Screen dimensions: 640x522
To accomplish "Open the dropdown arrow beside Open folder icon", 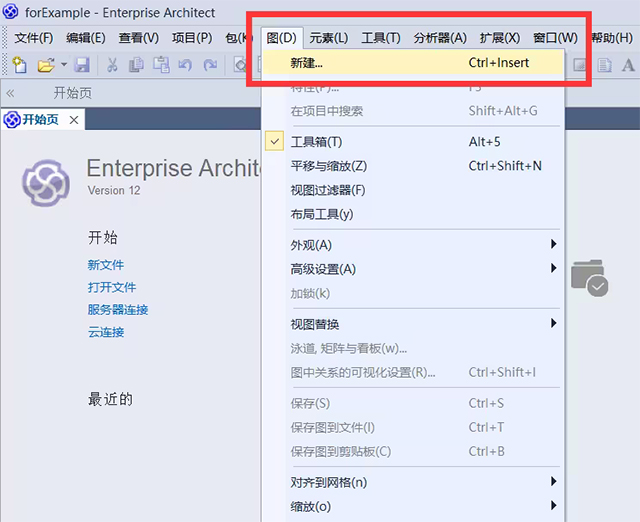I will coord(64,64).
